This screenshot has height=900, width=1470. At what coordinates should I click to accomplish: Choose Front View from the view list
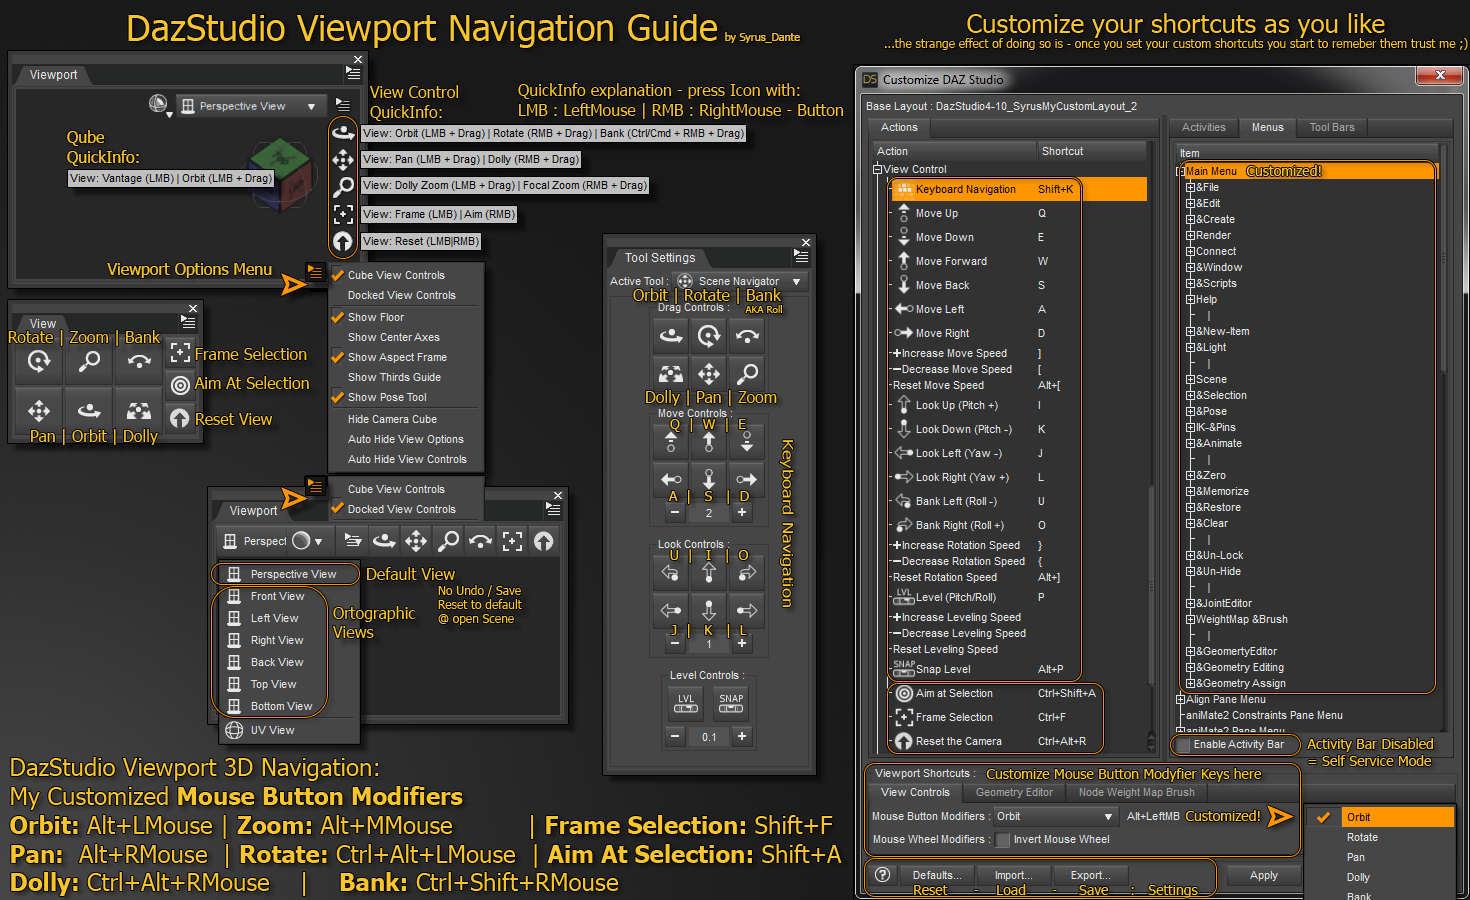point(277,596)
